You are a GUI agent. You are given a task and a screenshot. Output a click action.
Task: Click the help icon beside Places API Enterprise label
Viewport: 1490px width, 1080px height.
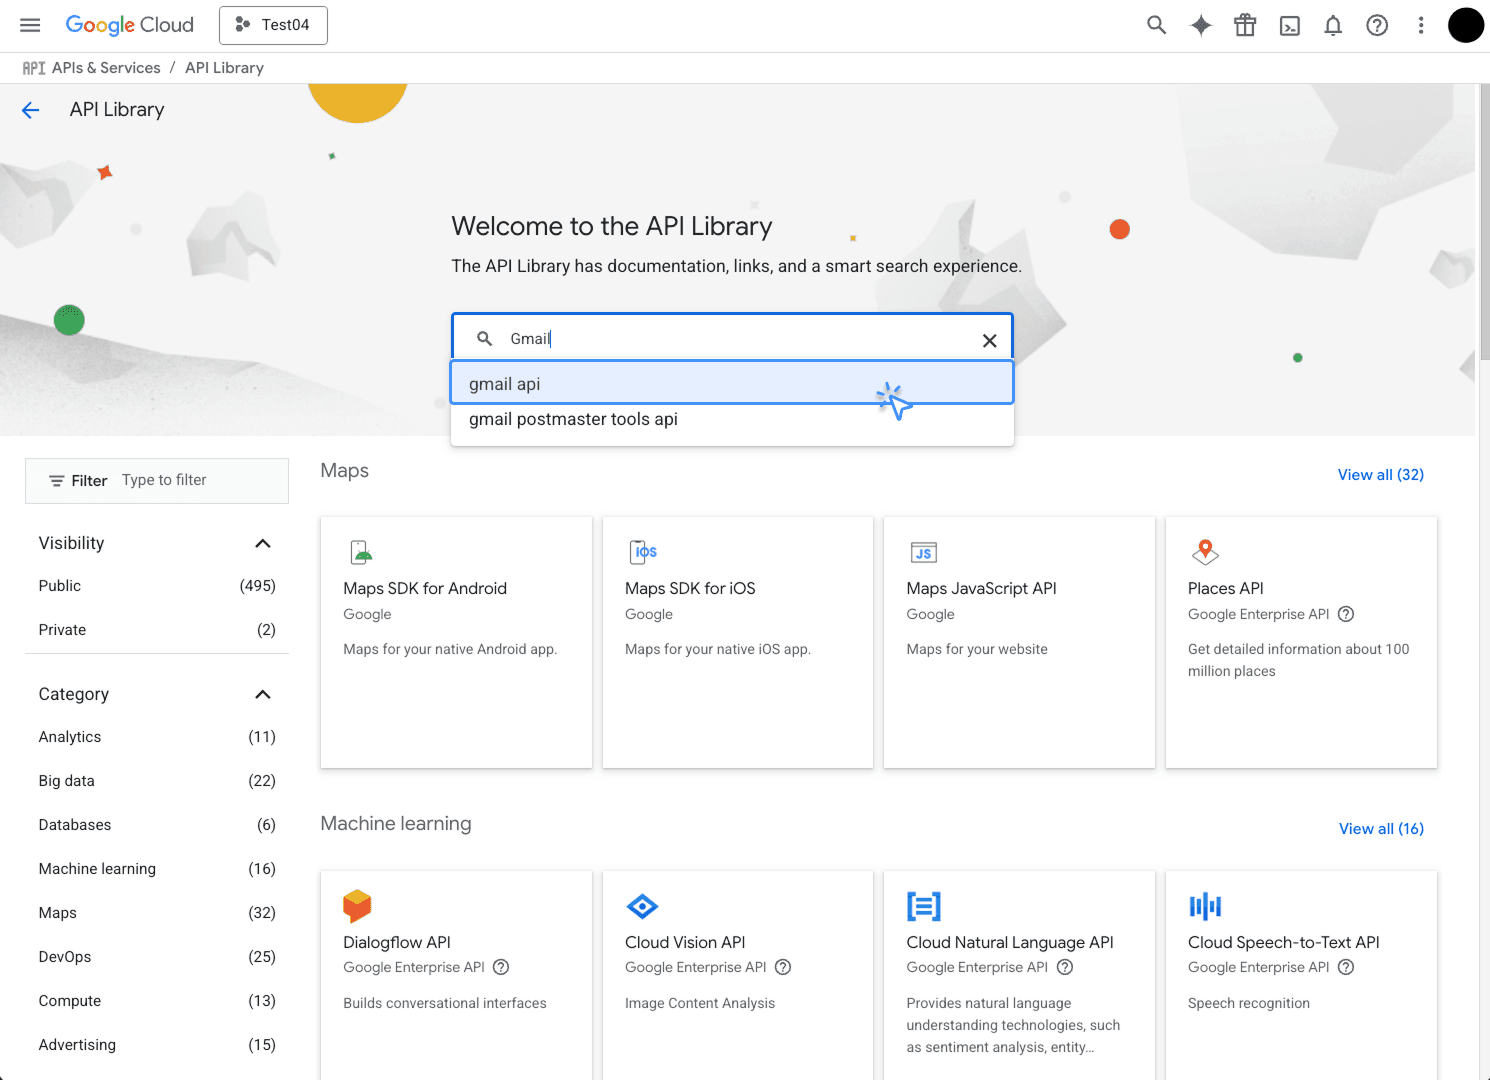(x=1346, y=614)
